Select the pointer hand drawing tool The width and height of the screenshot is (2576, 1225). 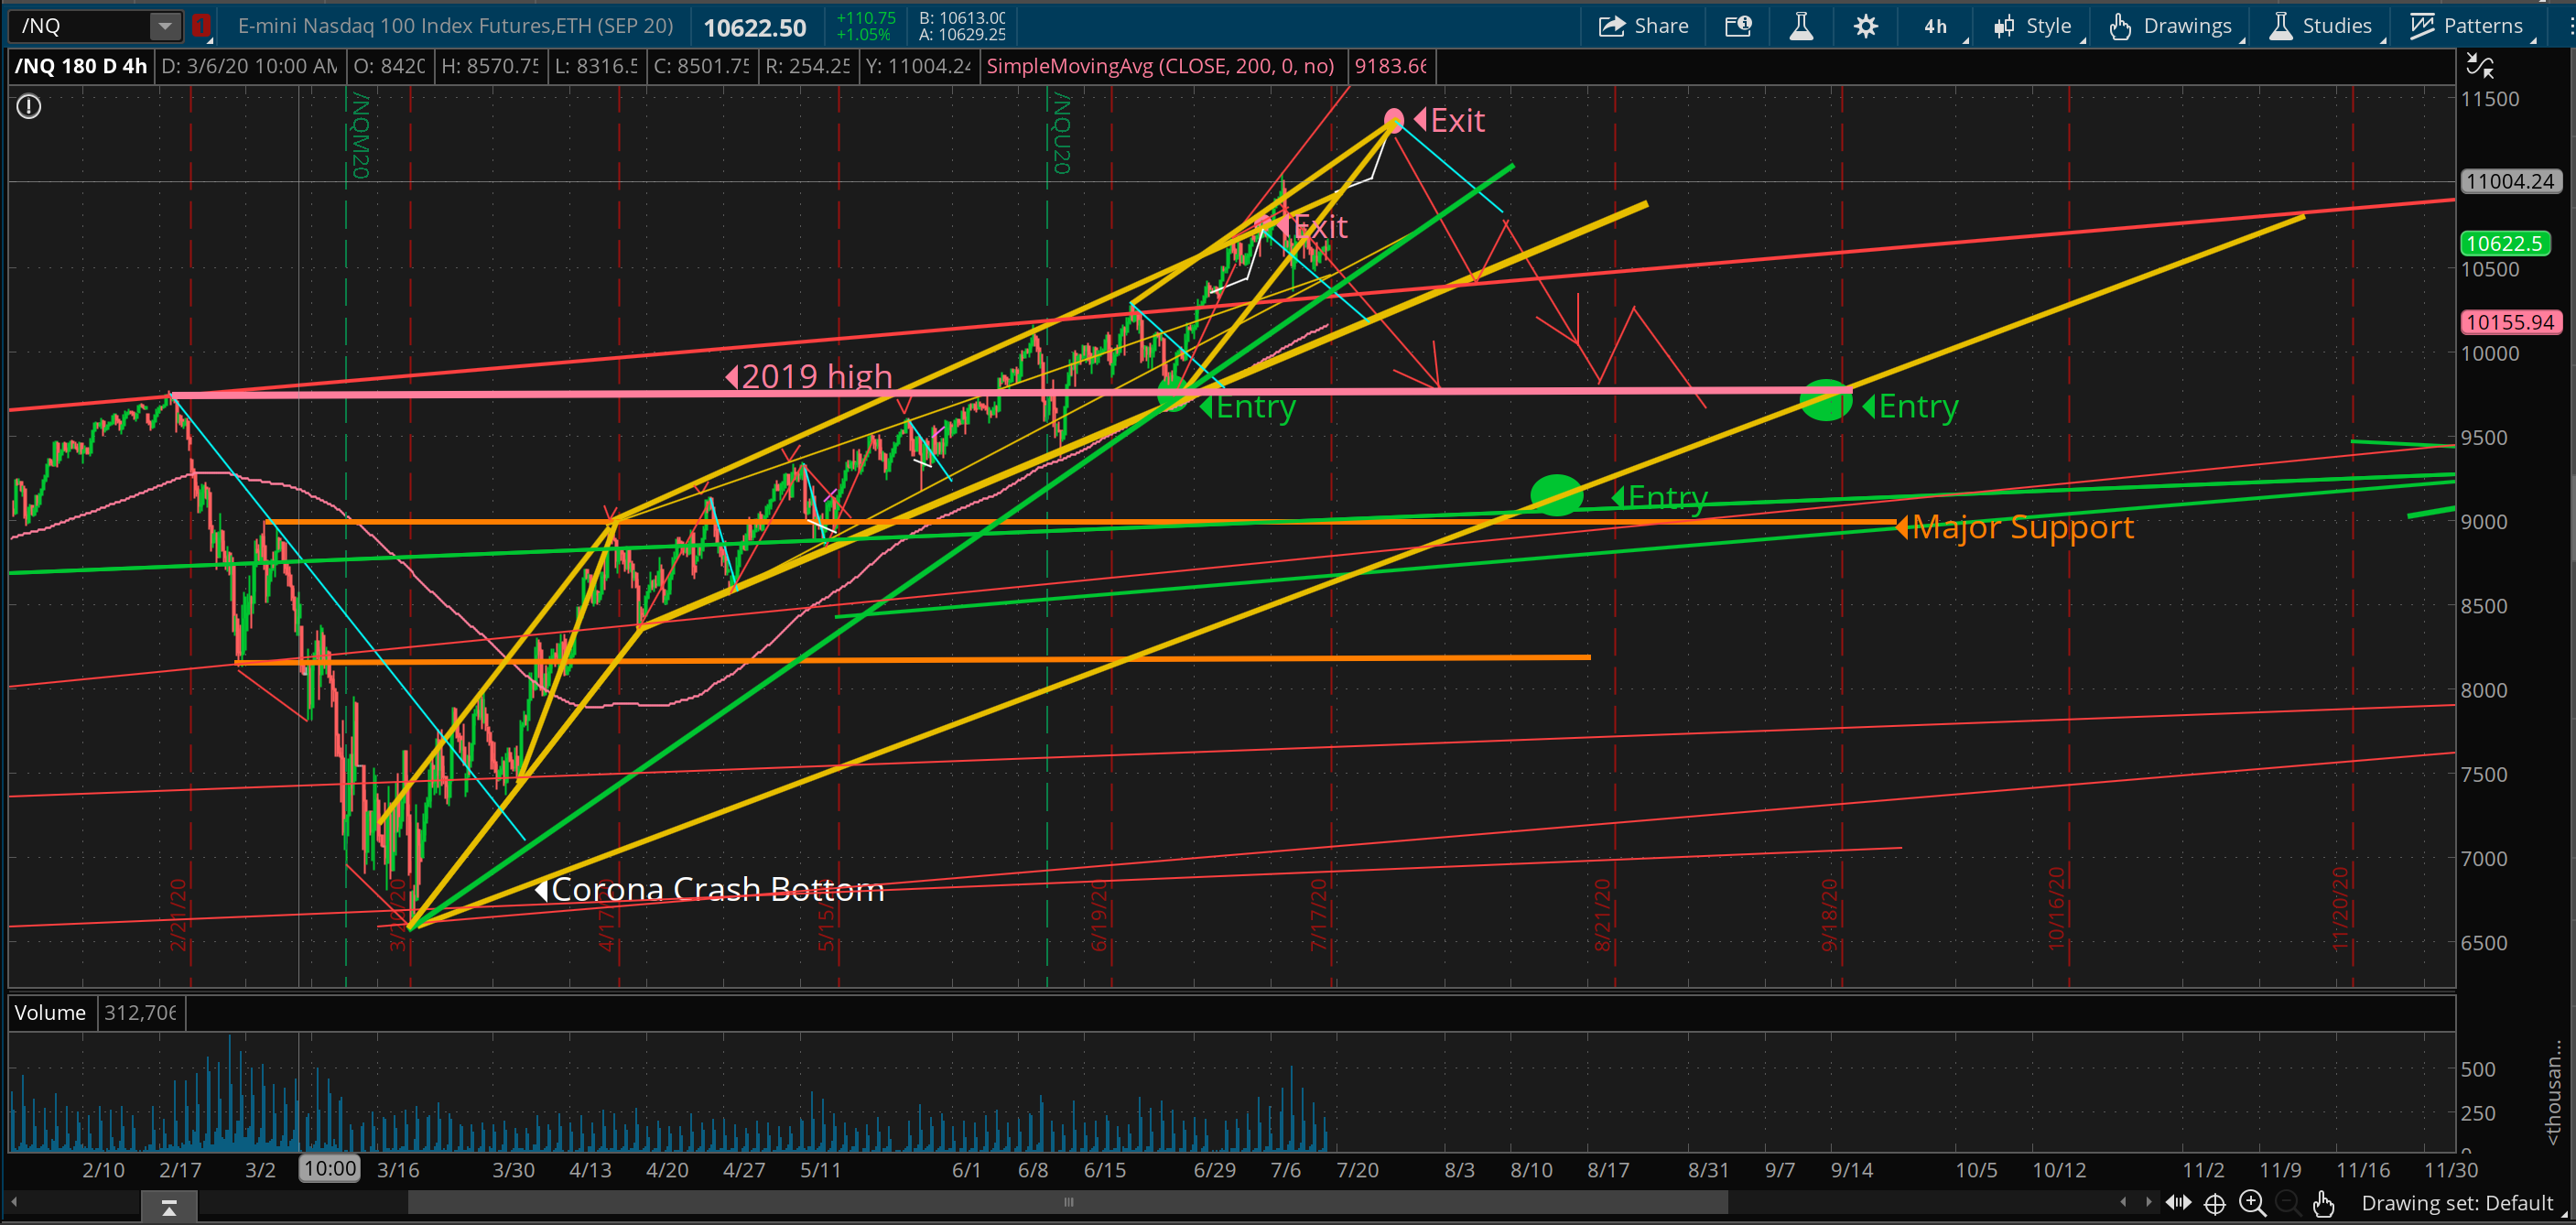point(2322,1203)
